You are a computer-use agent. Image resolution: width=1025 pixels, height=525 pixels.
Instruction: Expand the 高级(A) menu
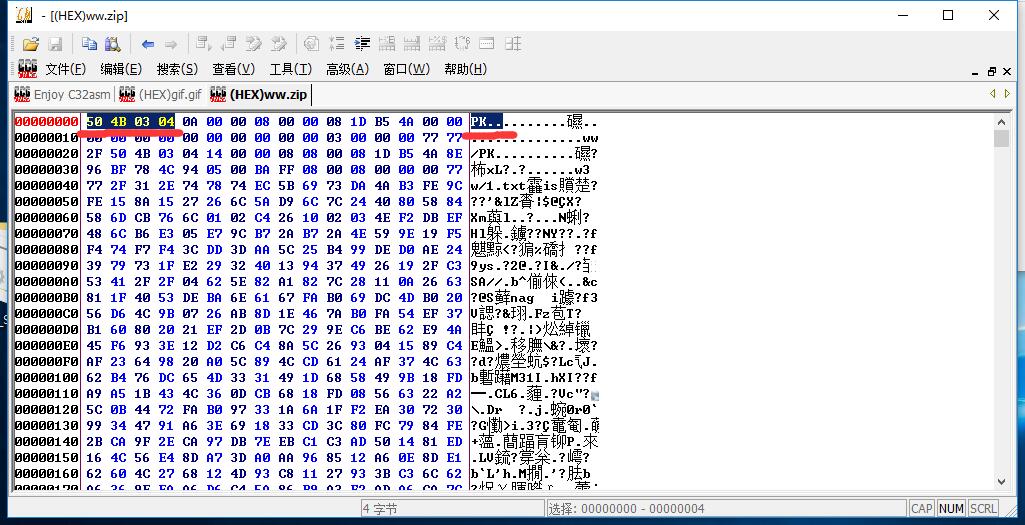[x=346, y=69]
